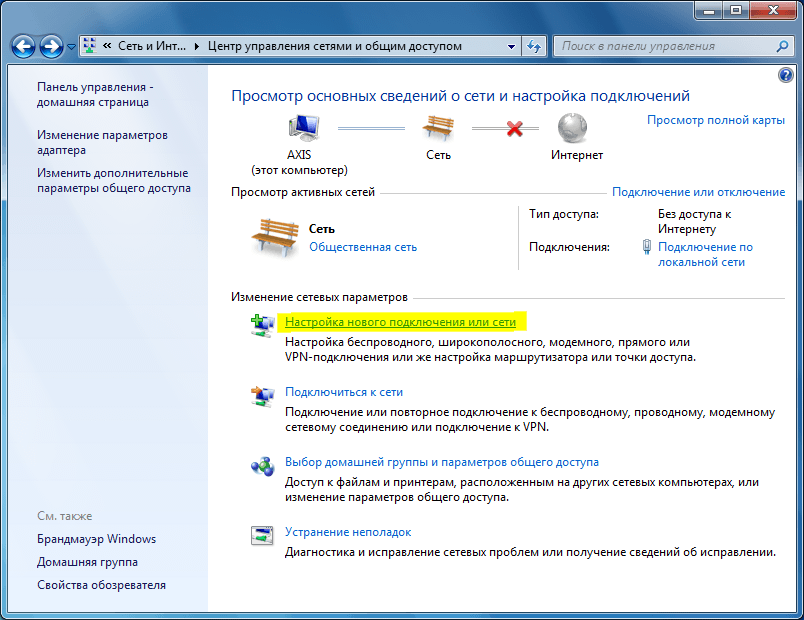Viewport: 804px width, 620px height.
Task: Open the Просмотр полной карты link
Action: [715, 120]
